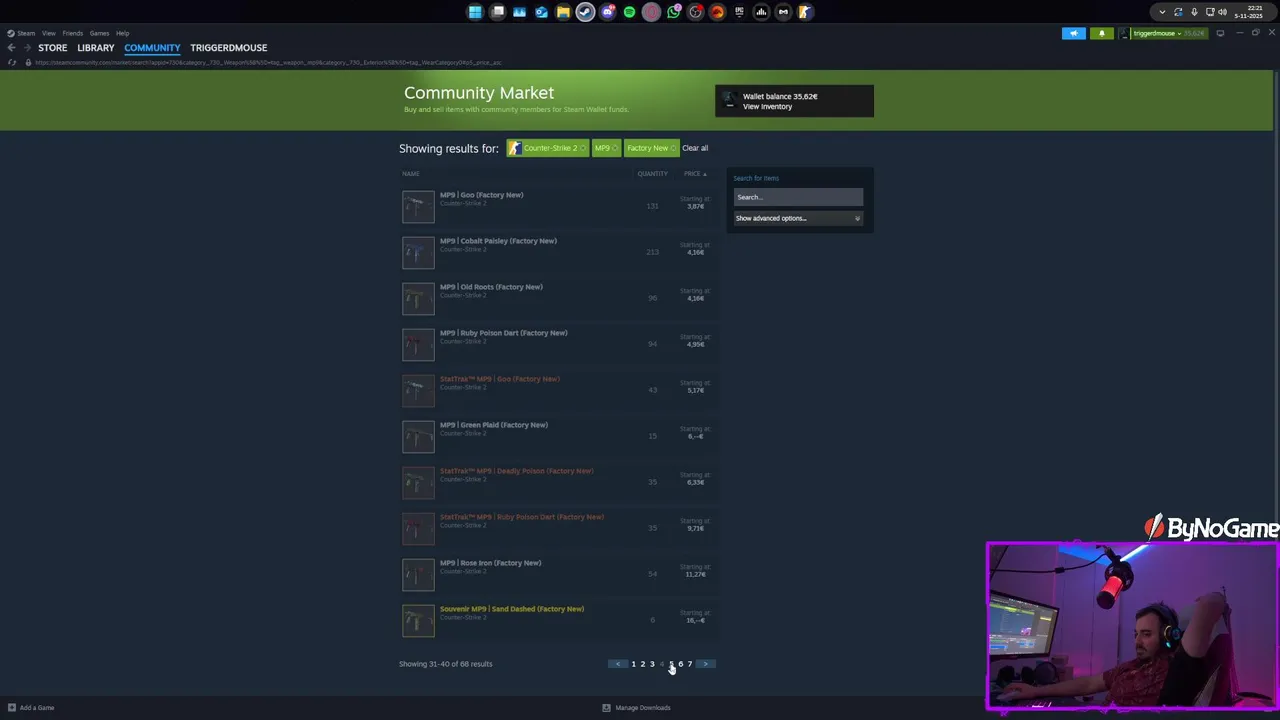Screen dimensions: 1280x720
Task: Click the microphone icon in the system tray
Action: coord(1194,12)
